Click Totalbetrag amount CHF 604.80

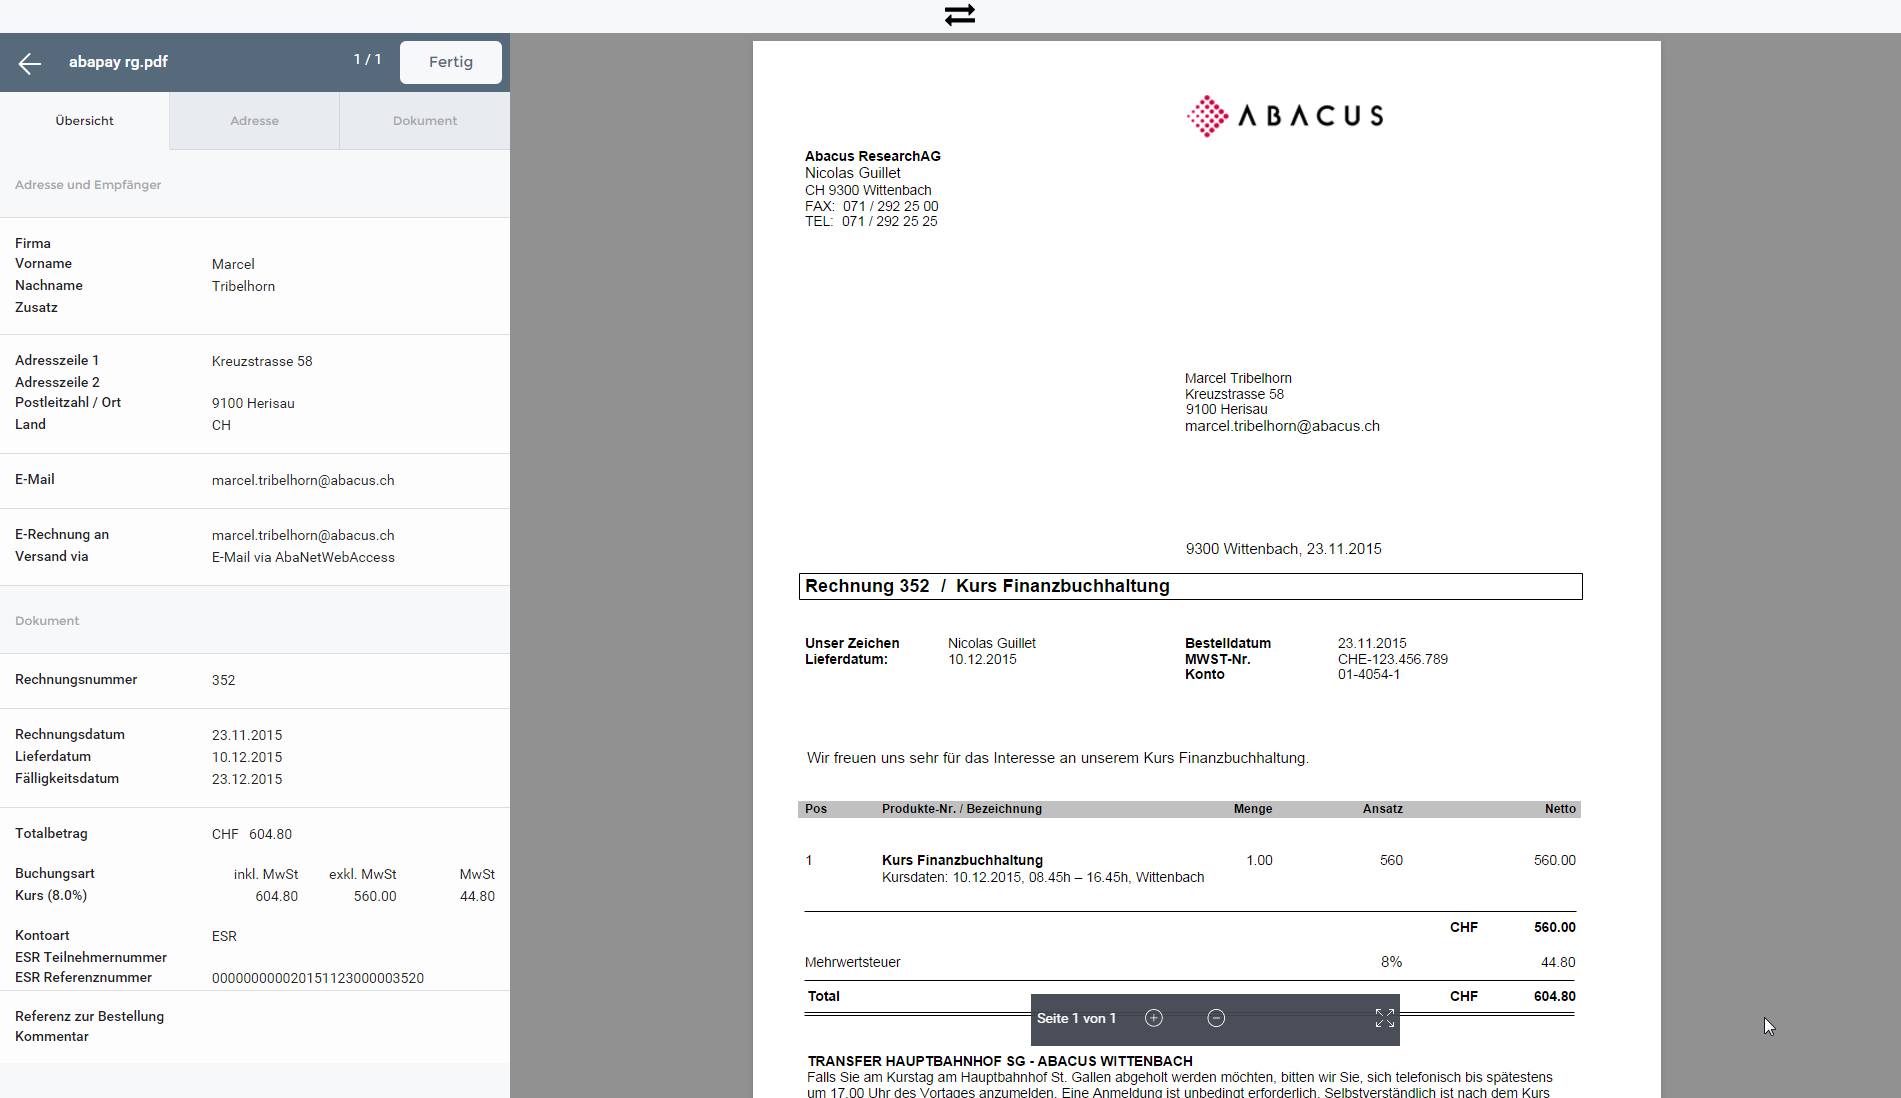click(x=252, y=835)
